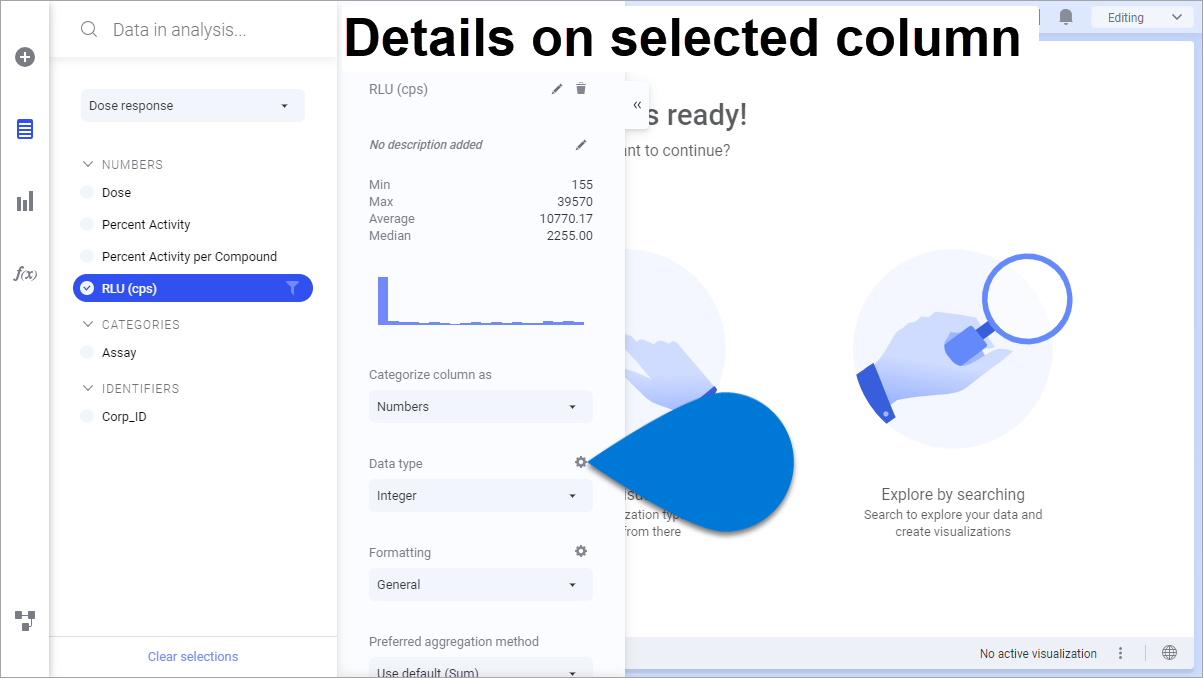
Task: Open the Visualization types bar chart icon
Action: coord(25,201)
